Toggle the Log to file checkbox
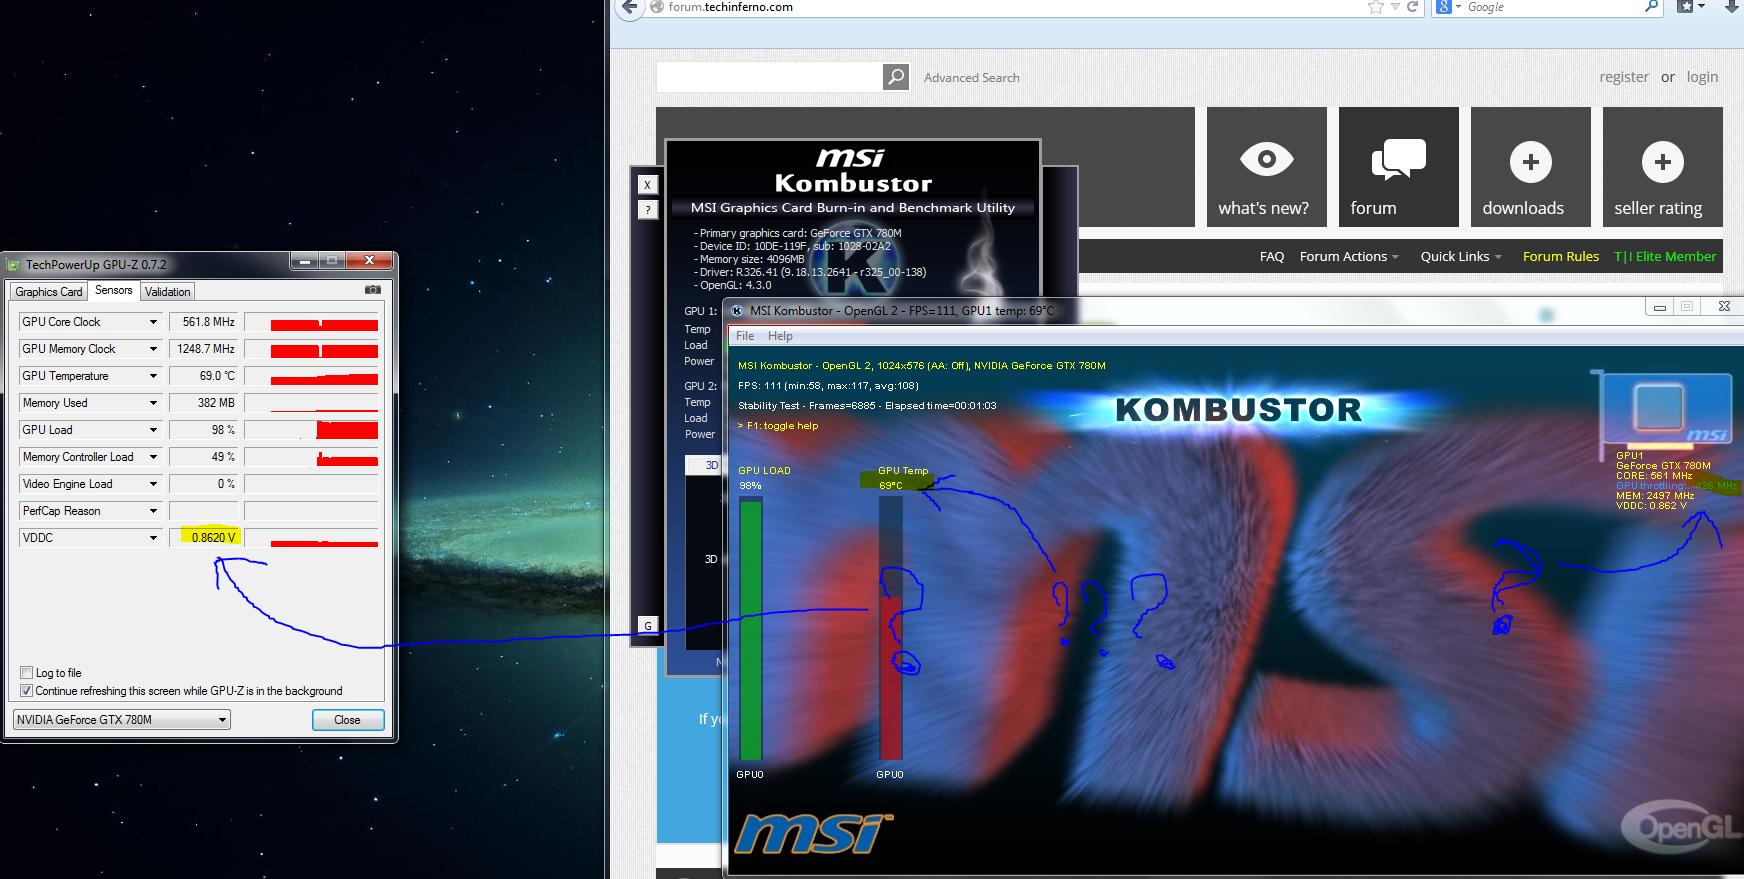Screen dimensions: 1744x879 27,673
